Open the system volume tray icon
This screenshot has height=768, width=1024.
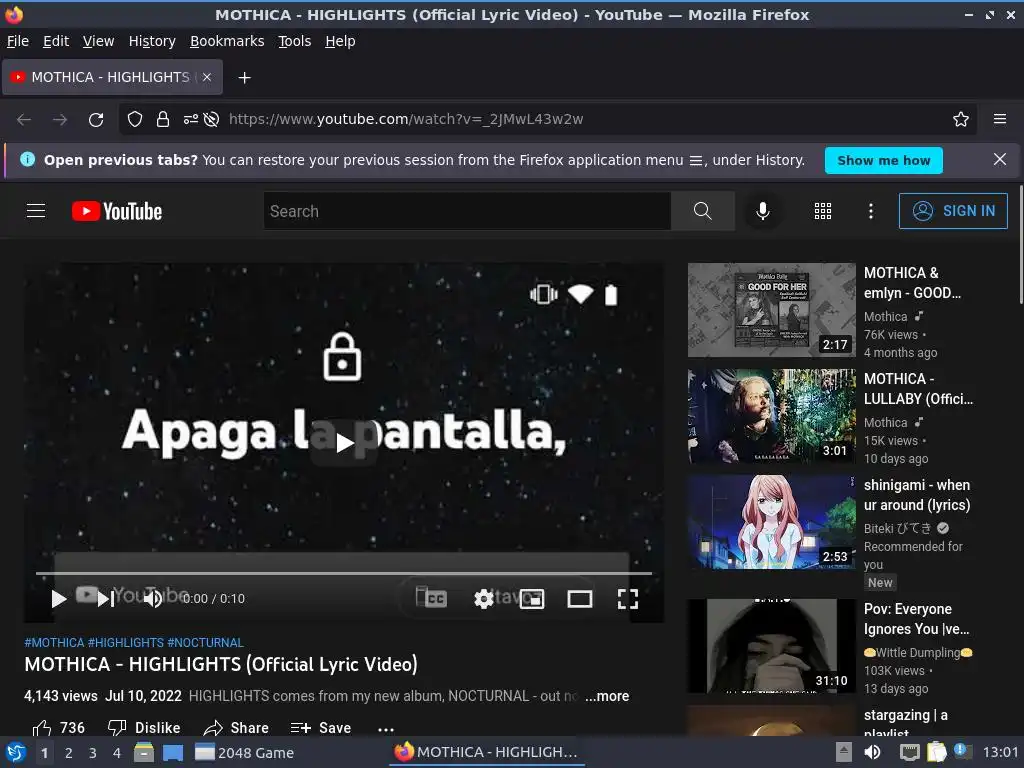pos(872,752)
